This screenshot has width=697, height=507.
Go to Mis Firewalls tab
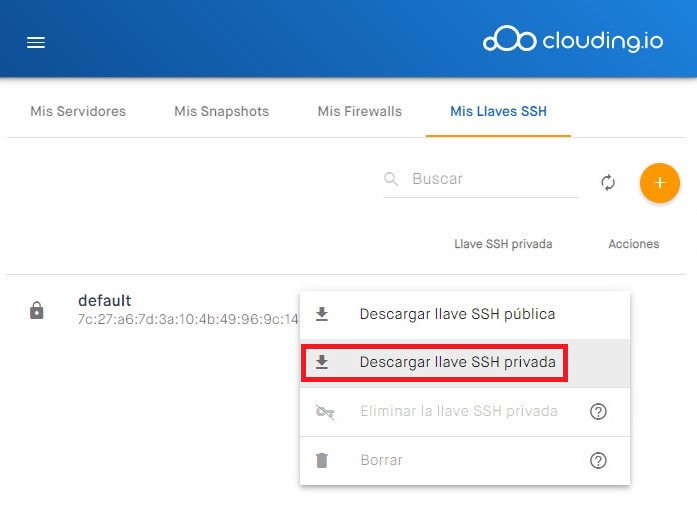359,111
